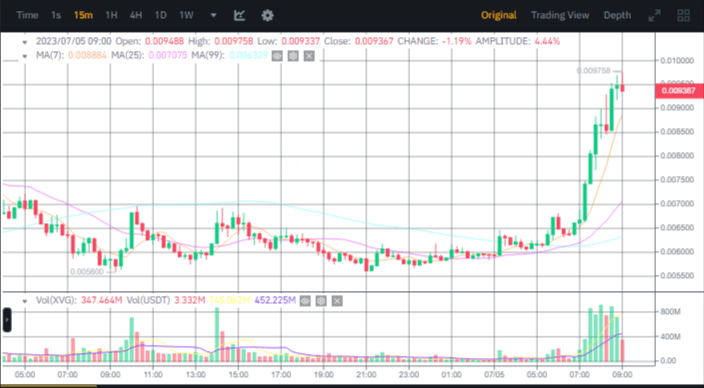Click the 800M volume axis label
704x388 pixels.
671,312
